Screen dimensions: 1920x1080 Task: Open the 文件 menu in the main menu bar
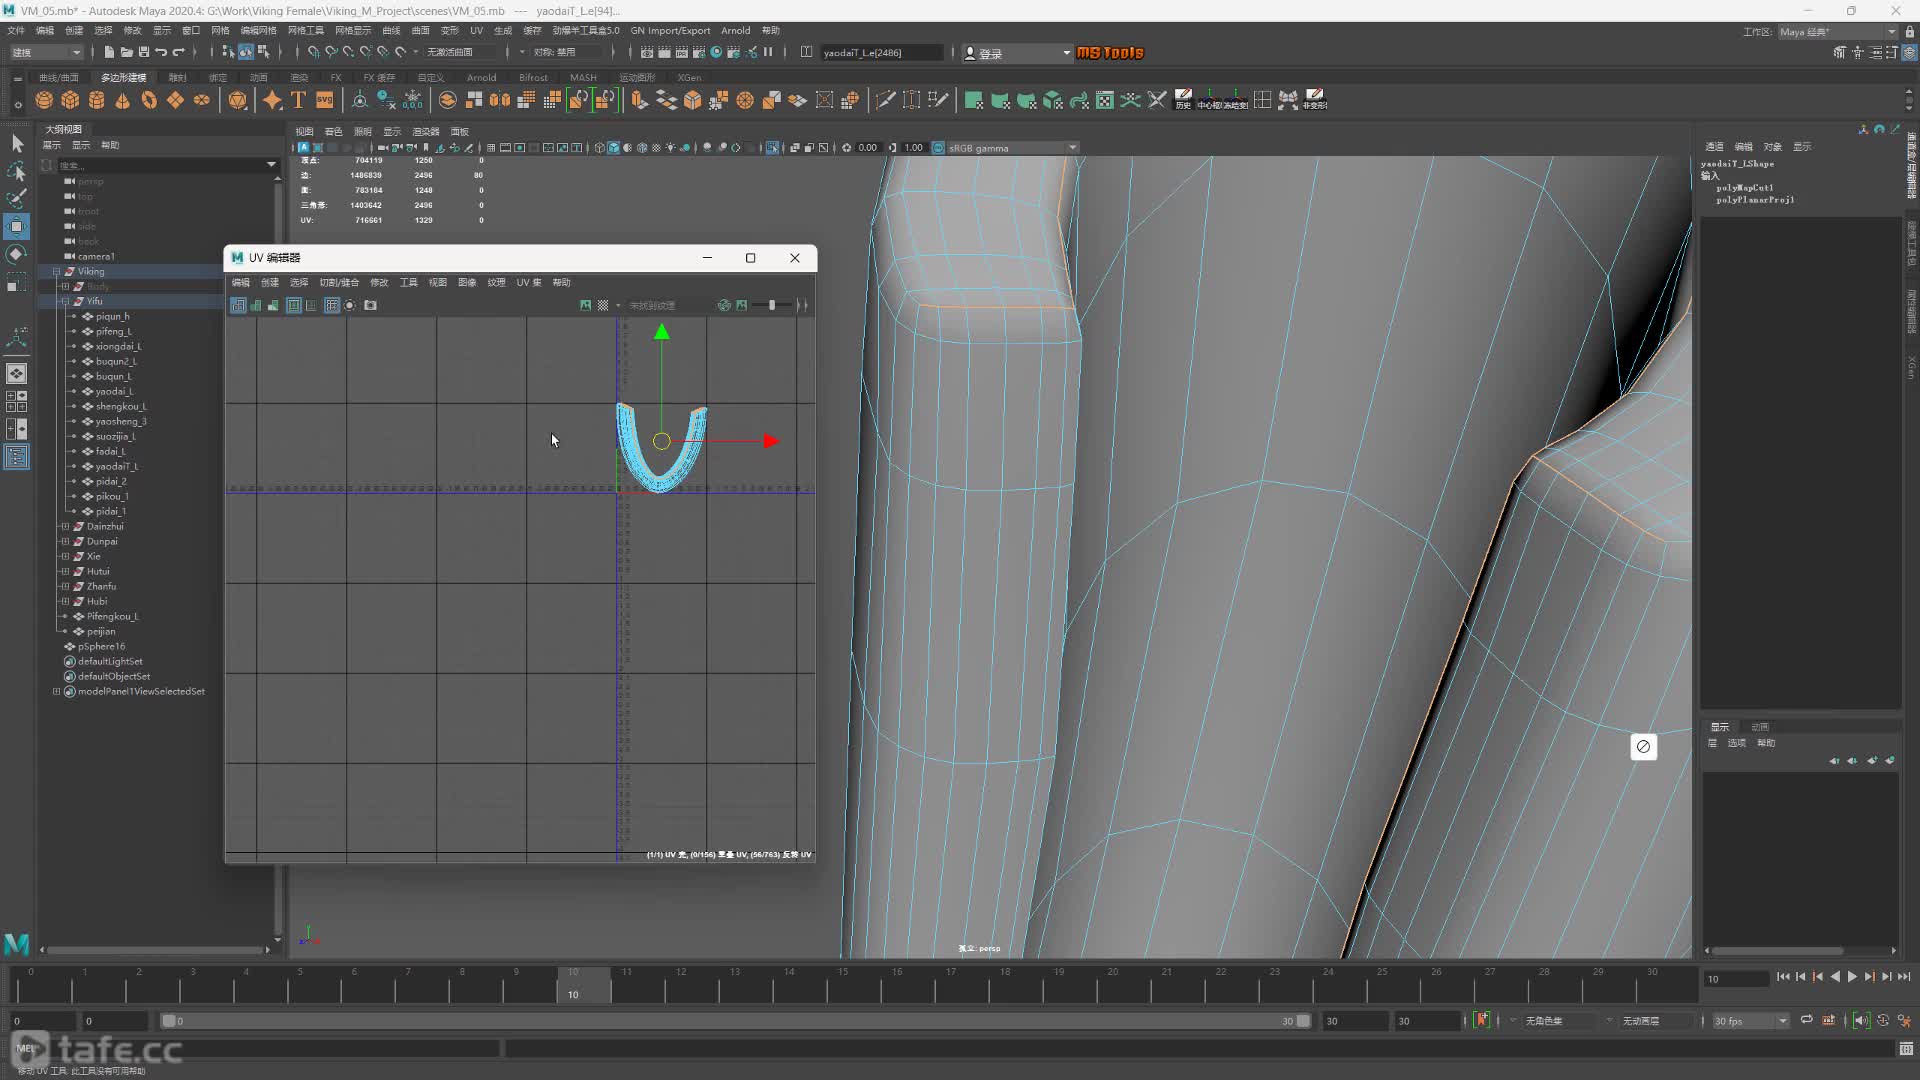(x=16, y=31)
